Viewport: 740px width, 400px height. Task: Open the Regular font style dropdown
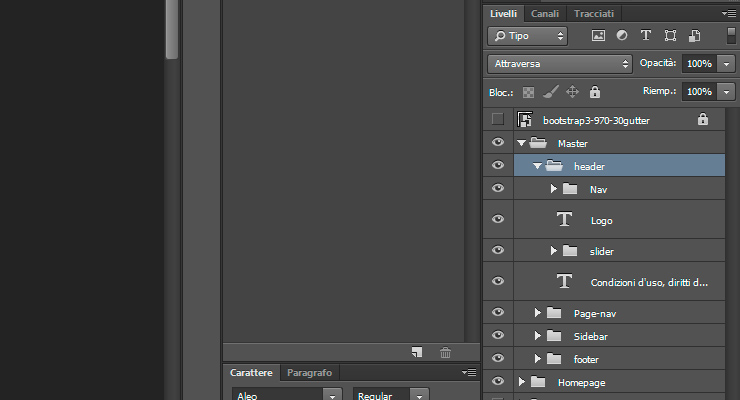pyautogui.click(x=420, y=395)
